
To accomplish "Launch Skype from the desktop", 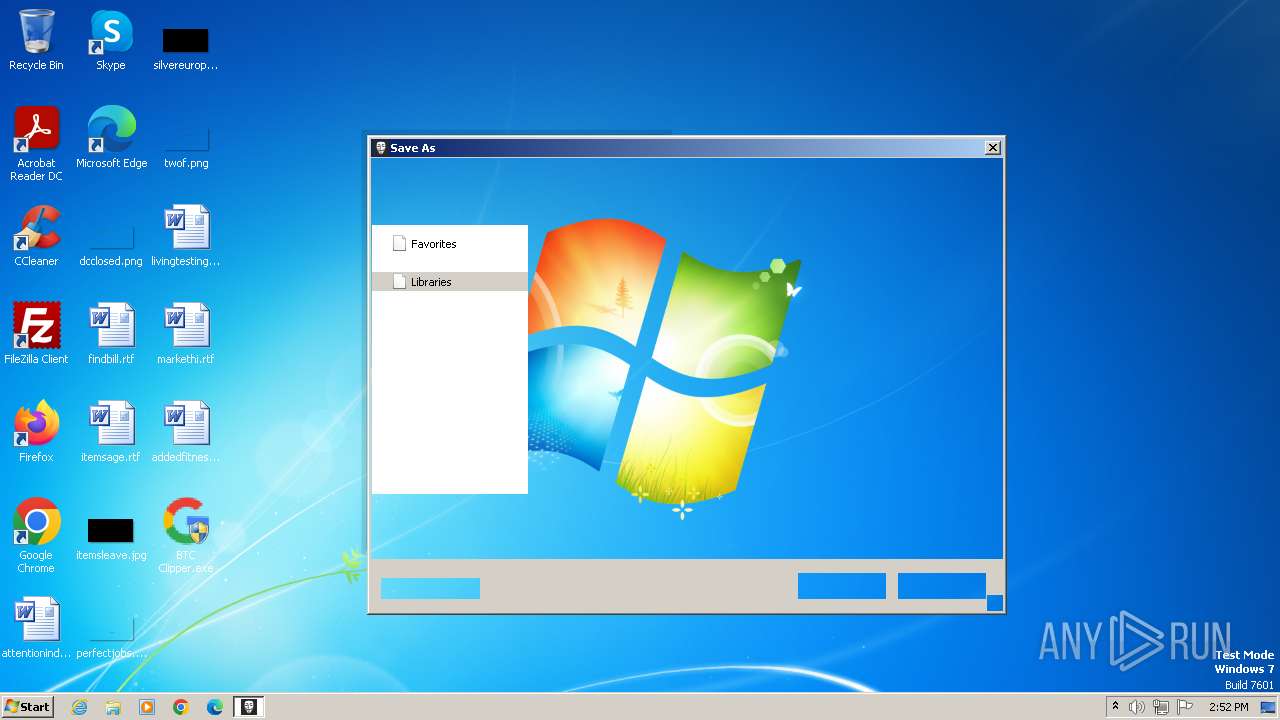I will [x=111, y=40].
